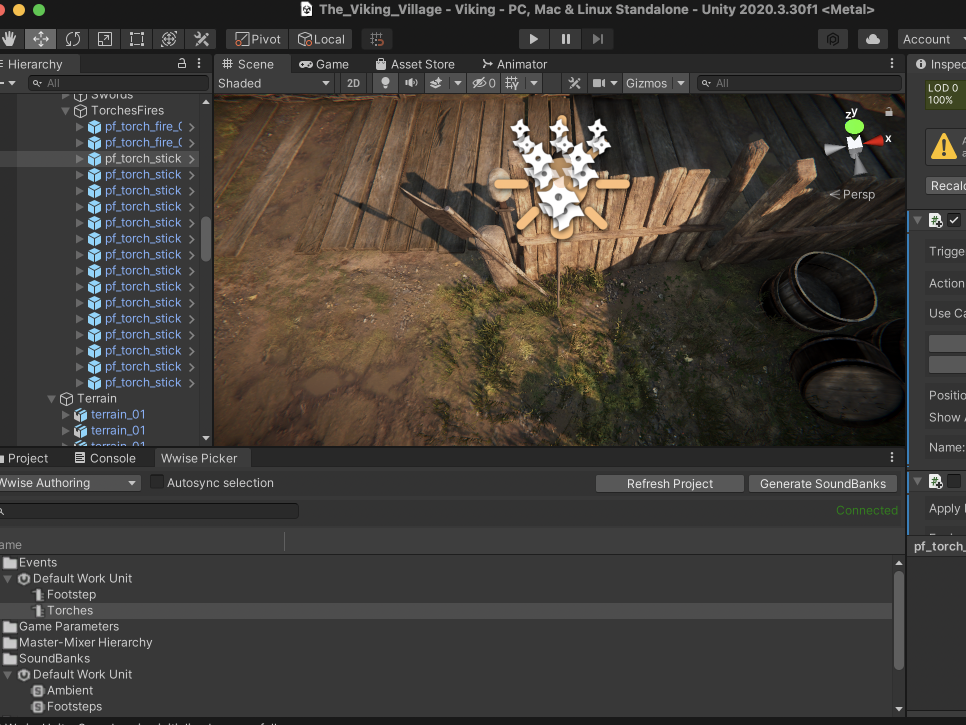The width and height of the screenshot is (966, 725).
Task: Open Gizmos dropdown arrow
Action: (x=681, y=83)
